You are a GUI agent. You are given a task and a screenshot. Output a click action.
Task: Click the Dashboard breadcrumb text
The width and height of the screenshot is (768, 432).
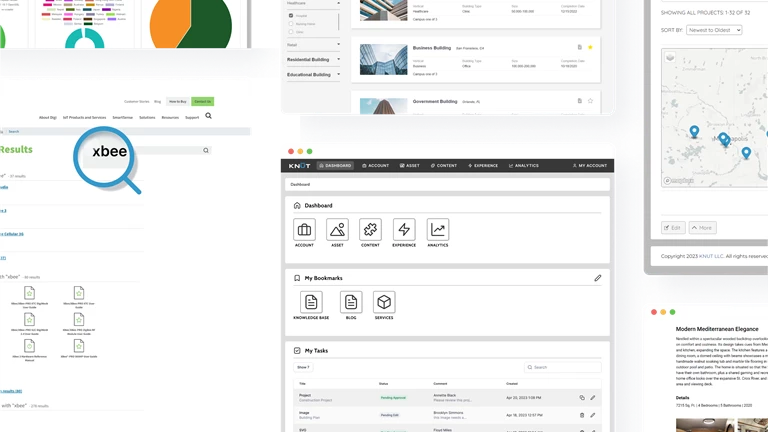(300, 185)
